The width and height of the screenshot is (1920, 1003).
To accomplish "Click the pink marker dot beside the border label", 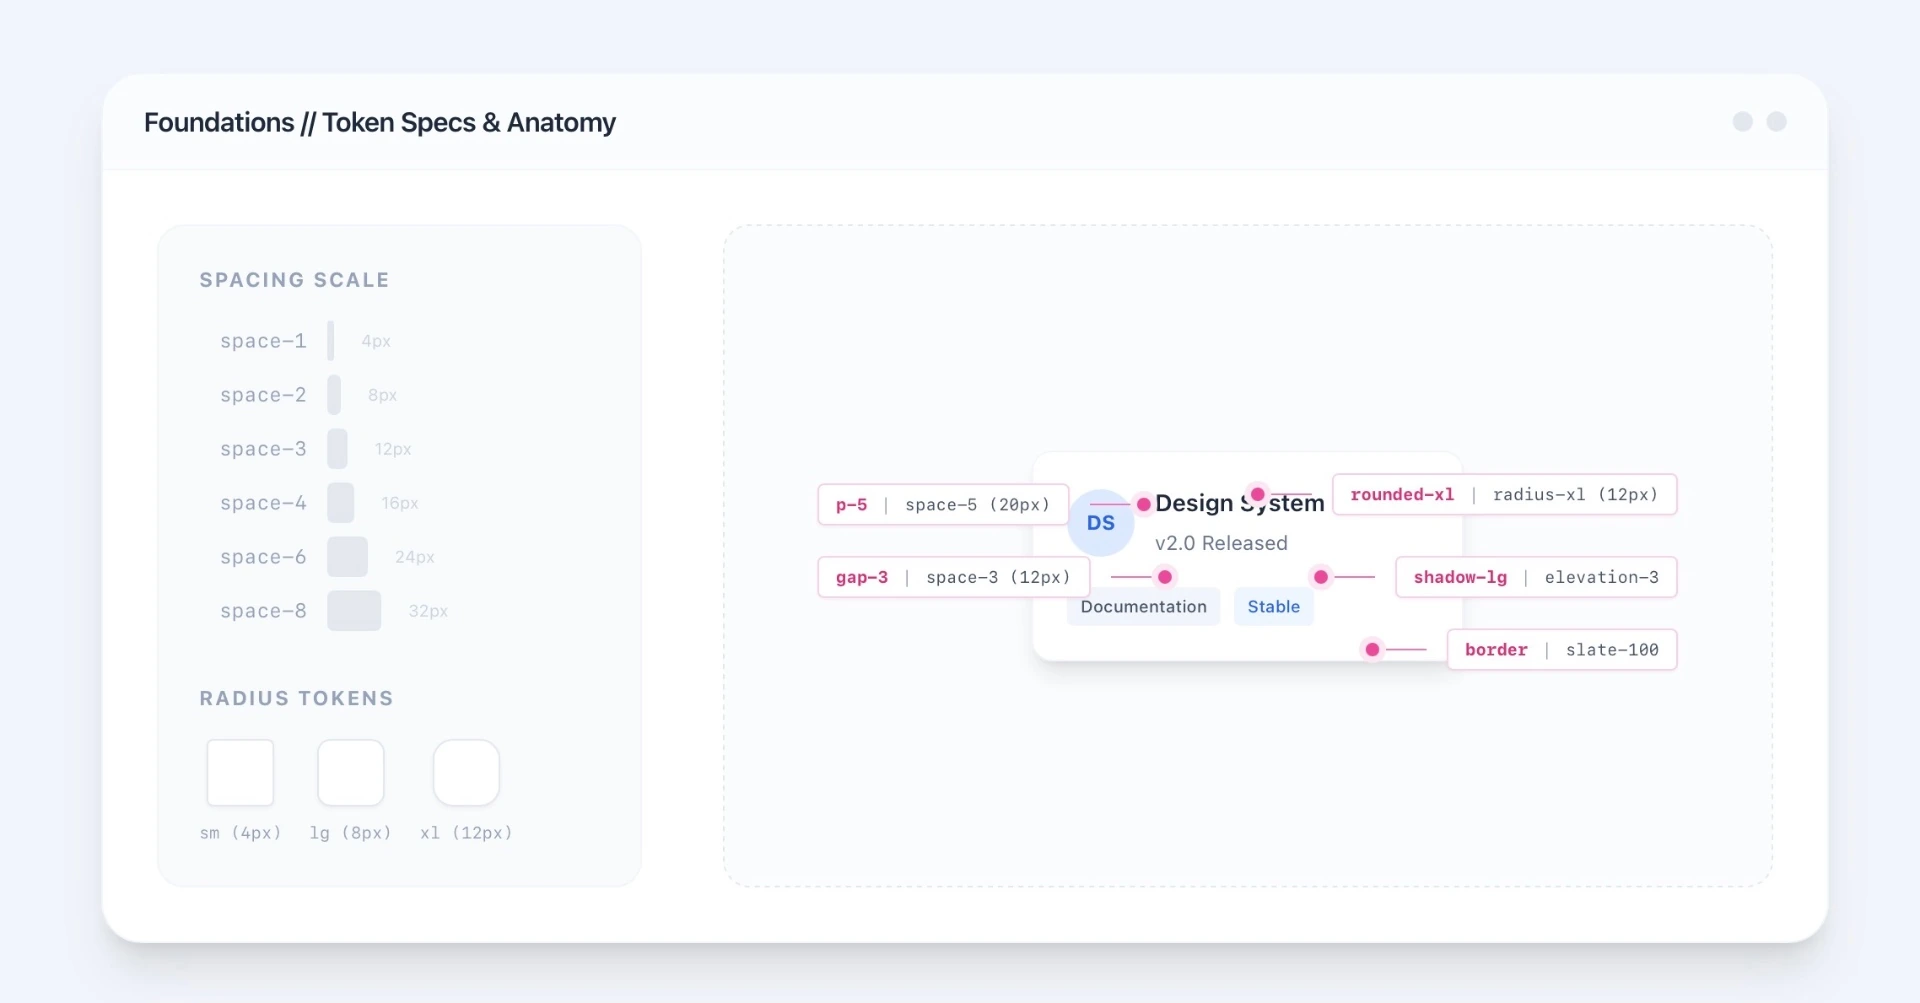I will tap(1372, 650).
